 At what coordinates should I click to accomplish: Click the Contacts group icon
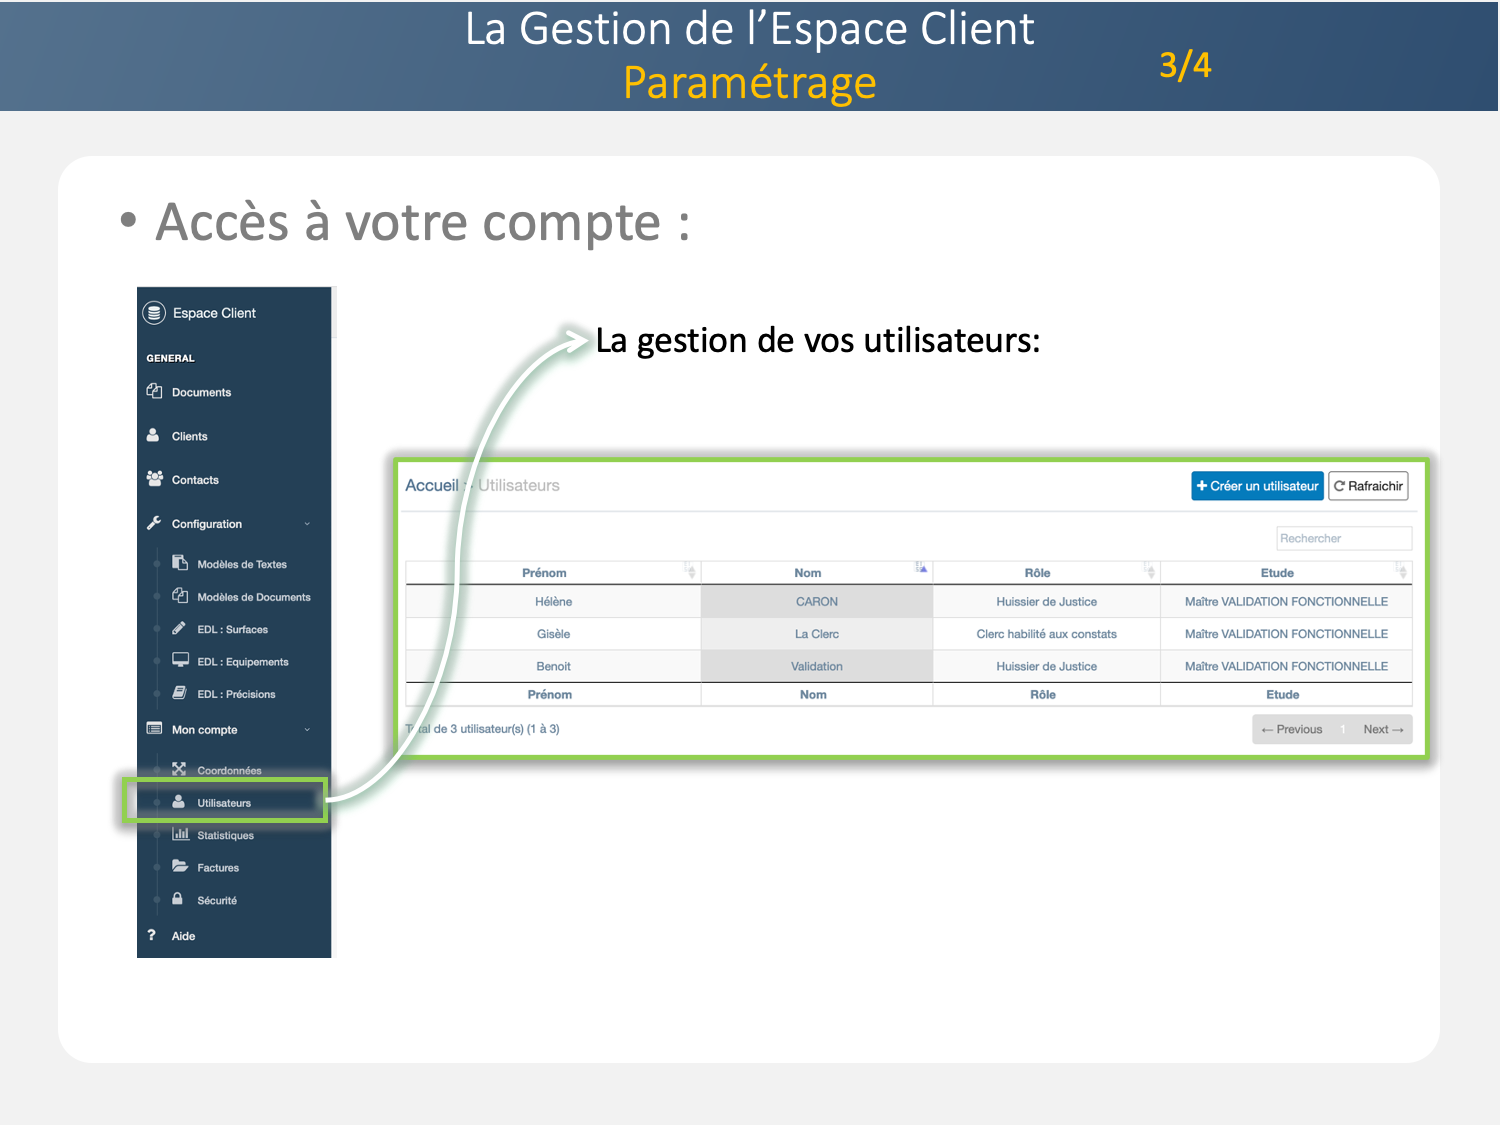pyautogui.click(x=154, y=479)
